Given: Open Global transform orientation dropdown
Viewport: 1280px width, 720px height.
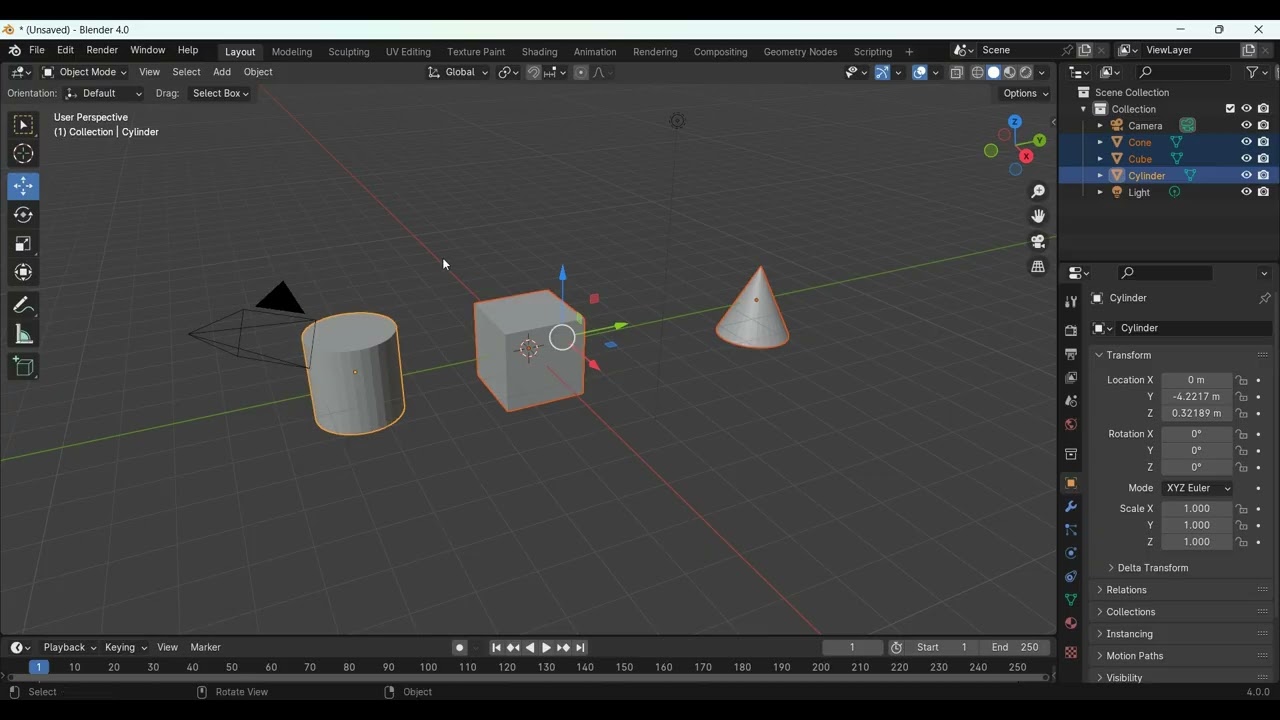Looking at the screenshot, I should tap(459, 72).
